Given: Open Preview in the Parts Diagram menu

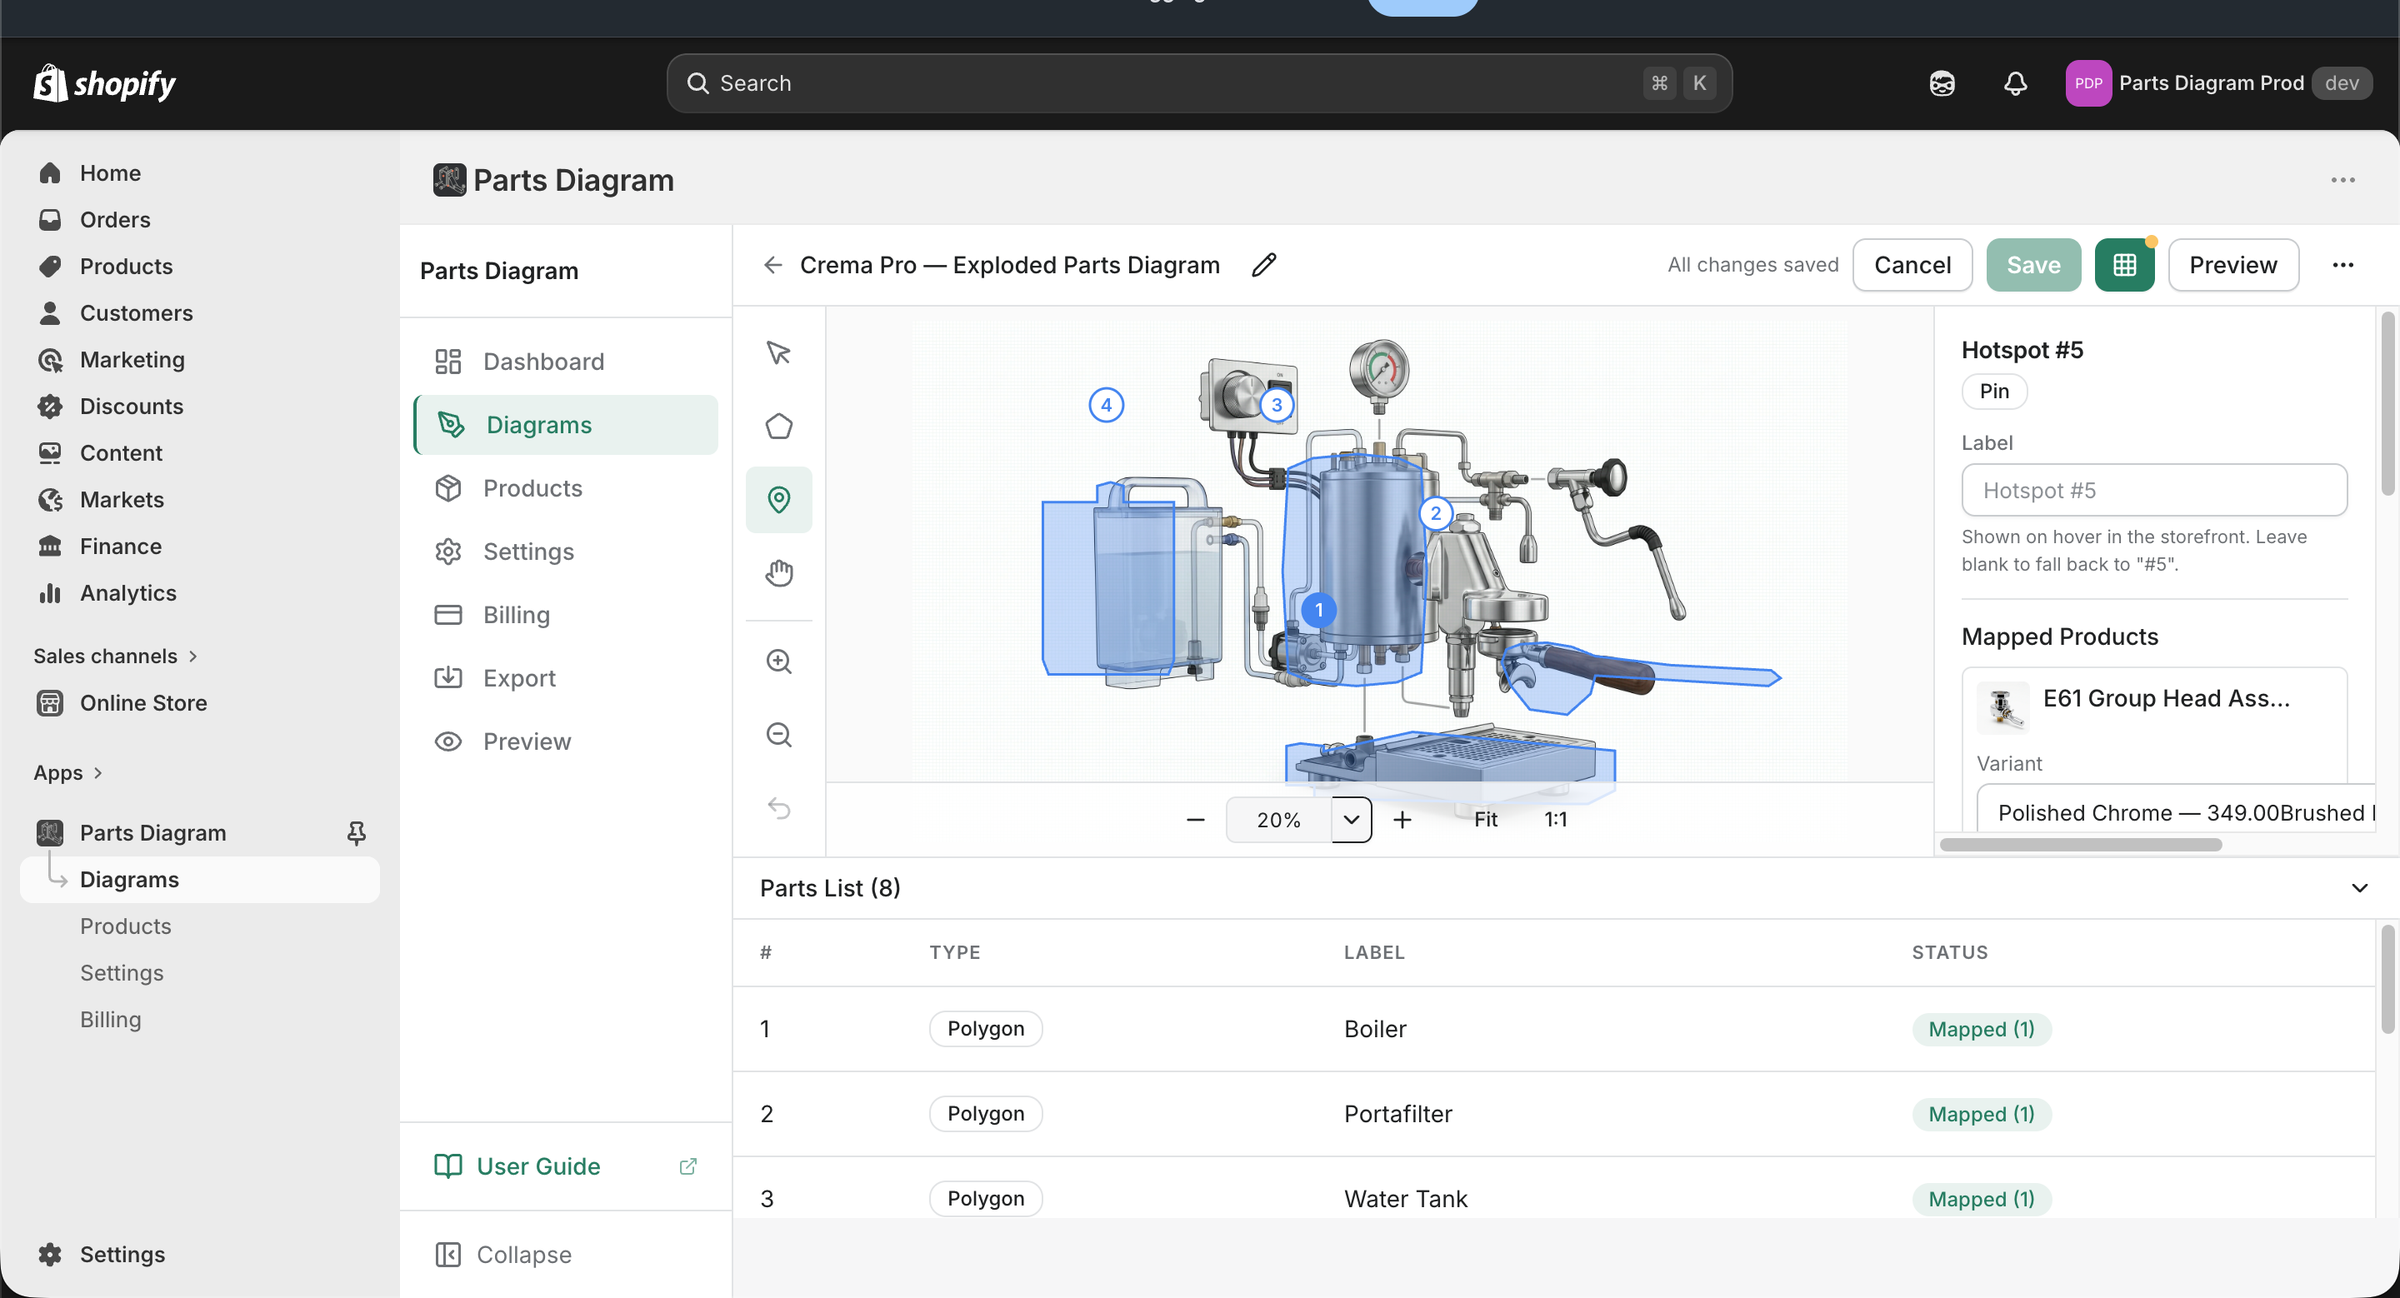Looking at the screenshot, I should pyautogui.click(x=566, y=741).
